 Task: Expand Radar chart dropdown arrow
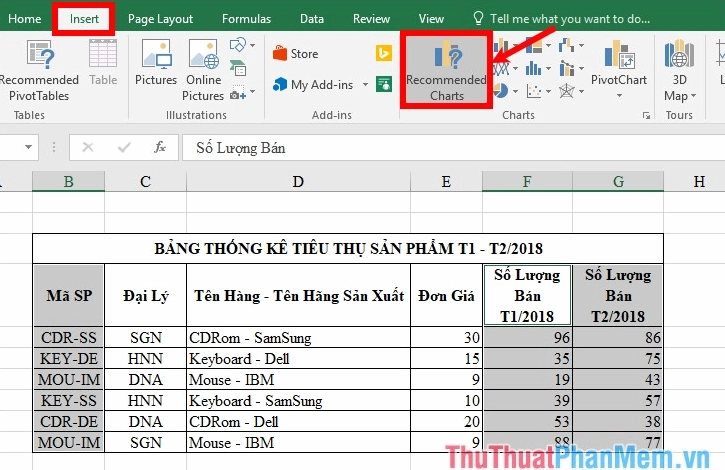(581, 91)
